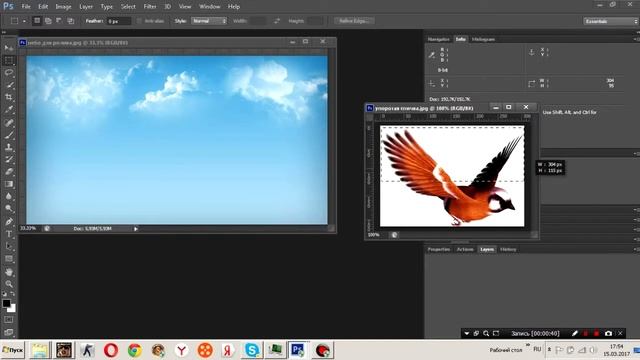Select the Zoom tool in toolbox
This screenshot has height=360, width=640.
tap(9, 284)
